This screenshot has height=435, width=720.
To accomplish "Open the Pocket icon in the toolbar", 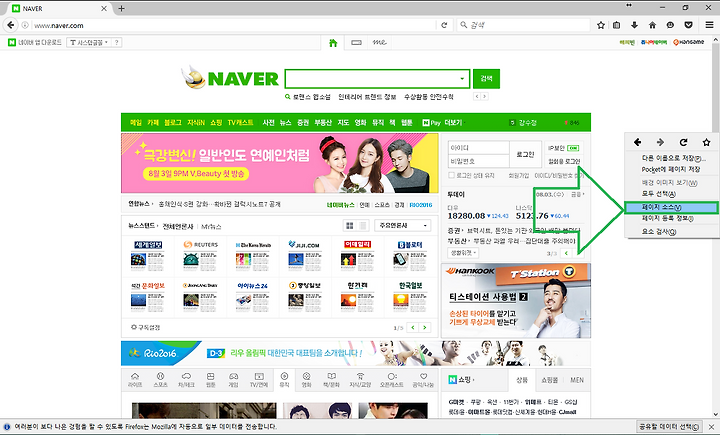I will coord(688,25).
